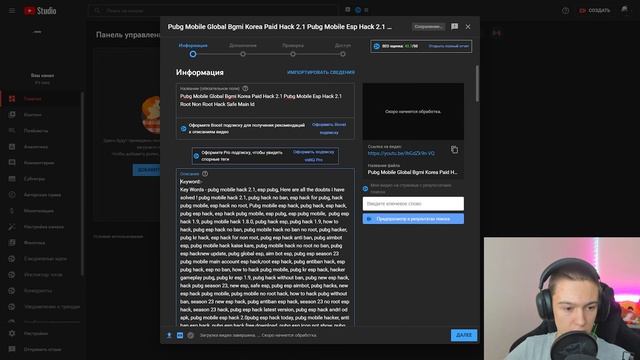Click the Сохранение status button in dialog header
Image resolution: width=640 pixels, height=360 pixels.
point(428,27)
